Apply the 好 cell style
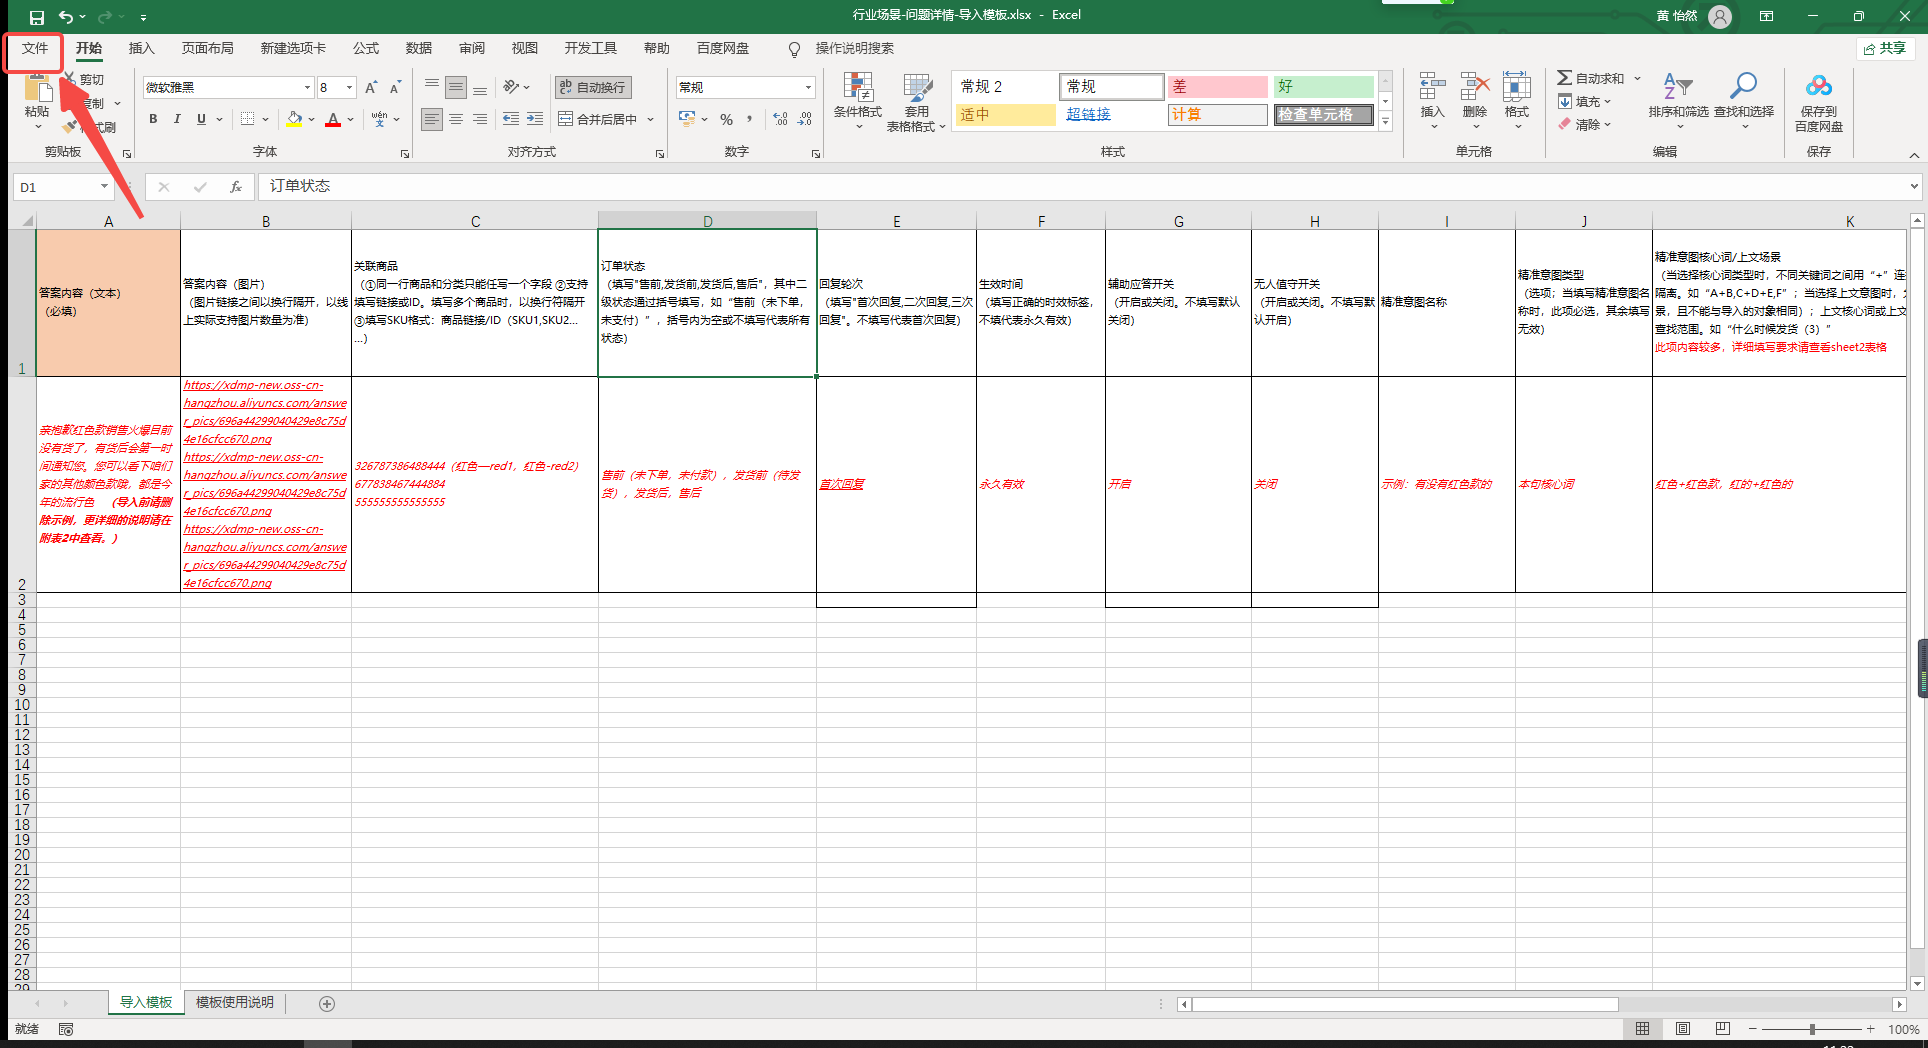Image resolution: width=1928 pixels, height=1048 pixels. coord(1324,87)
